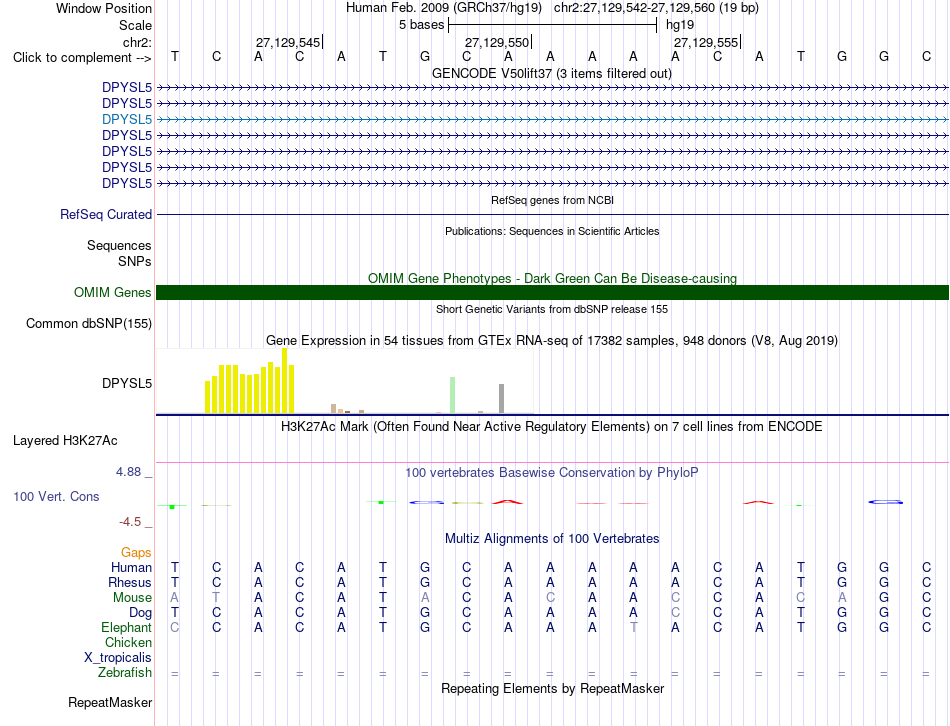This screenshot has width=950, height=726.
Task: Click the DPYSL5 label beside the GTEx bar chart
Action: pos(127,384)
